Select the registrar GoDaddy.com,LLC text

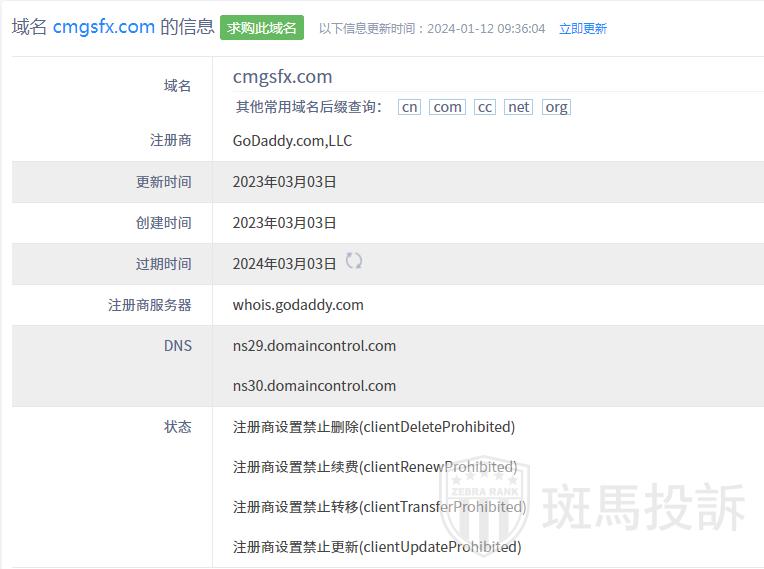point(292,141)
